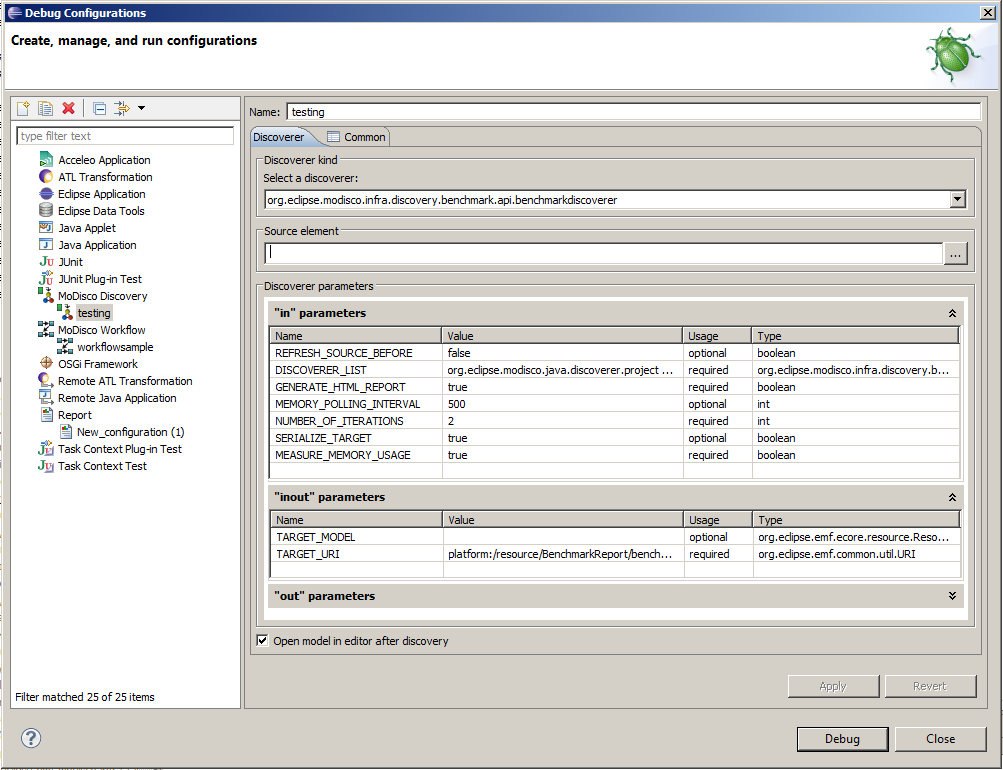Screen dimensions: 1003x770
Task: Click the Eclipse Data Tools icon
Action: coord(46,210)
